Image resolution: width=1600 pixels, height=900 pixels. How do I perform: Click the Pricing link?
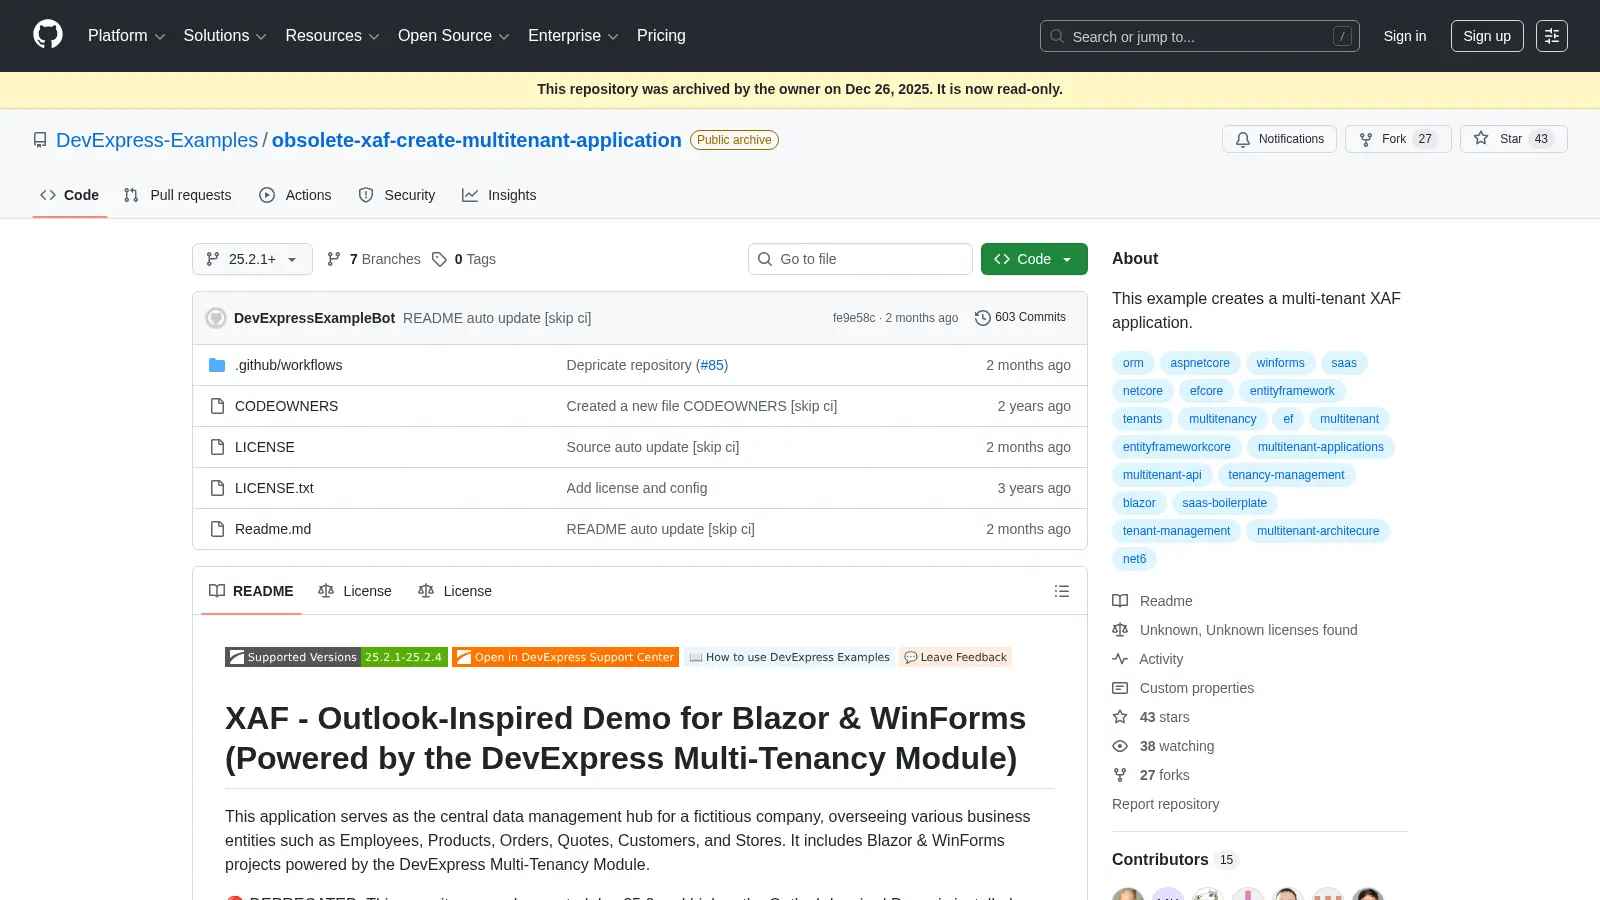[661, 36]
